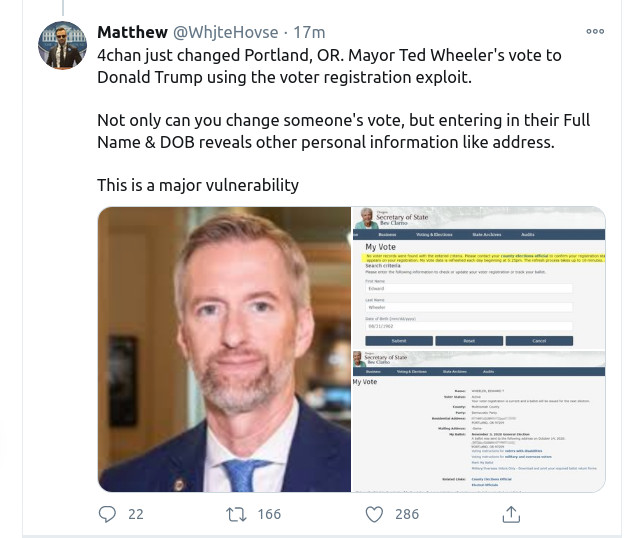Click the reply count 22
The image size is (644, 538).
[135, 514]
